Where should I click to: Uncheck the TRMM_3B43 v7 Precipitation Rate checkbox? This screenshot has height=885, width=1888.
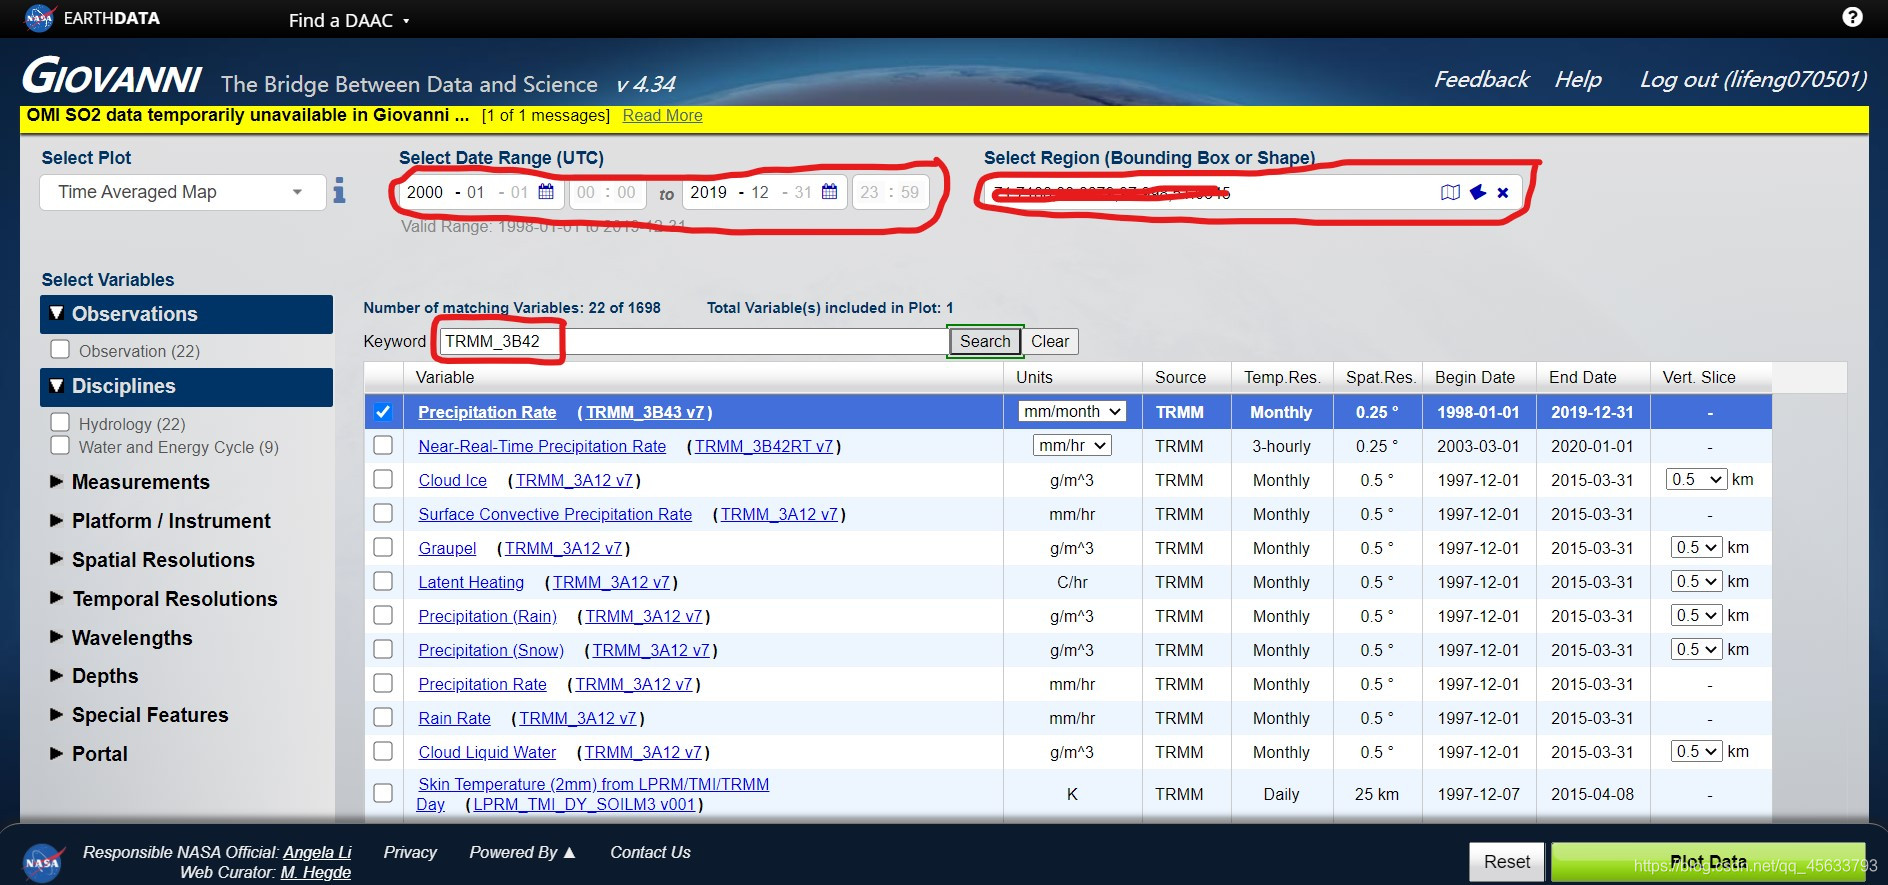[x=382, y=411]
